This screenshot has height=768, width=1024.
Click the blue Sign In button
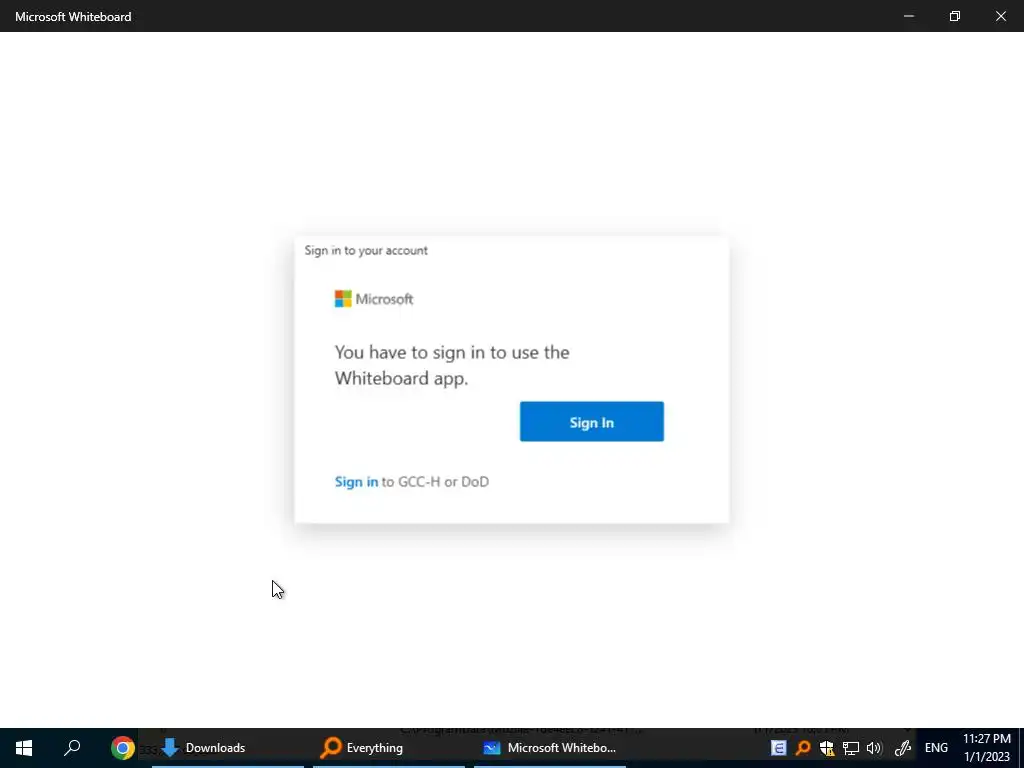point(592,421)
